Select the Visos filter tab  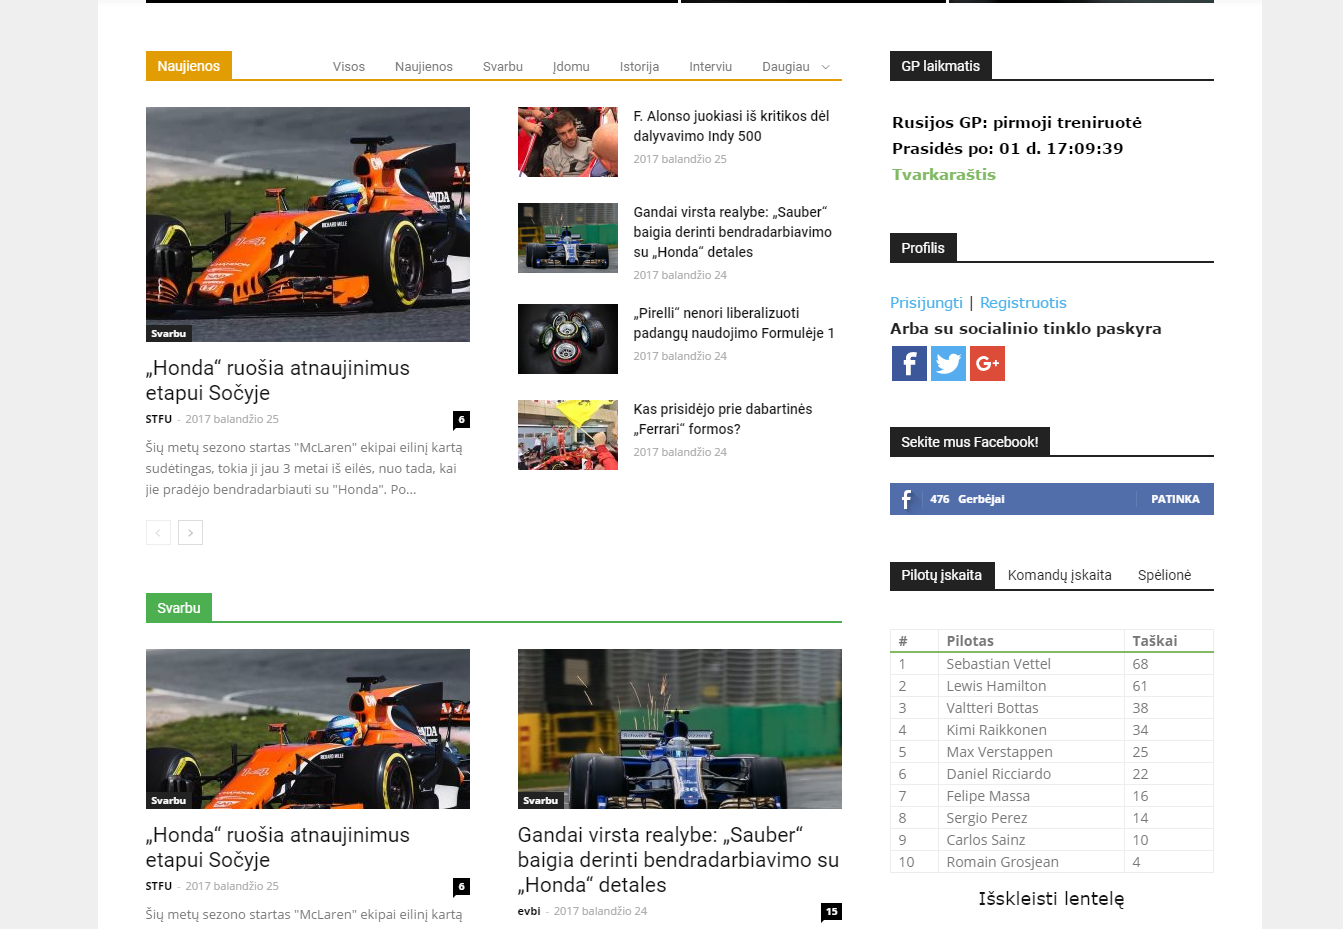tap(349, 67)
